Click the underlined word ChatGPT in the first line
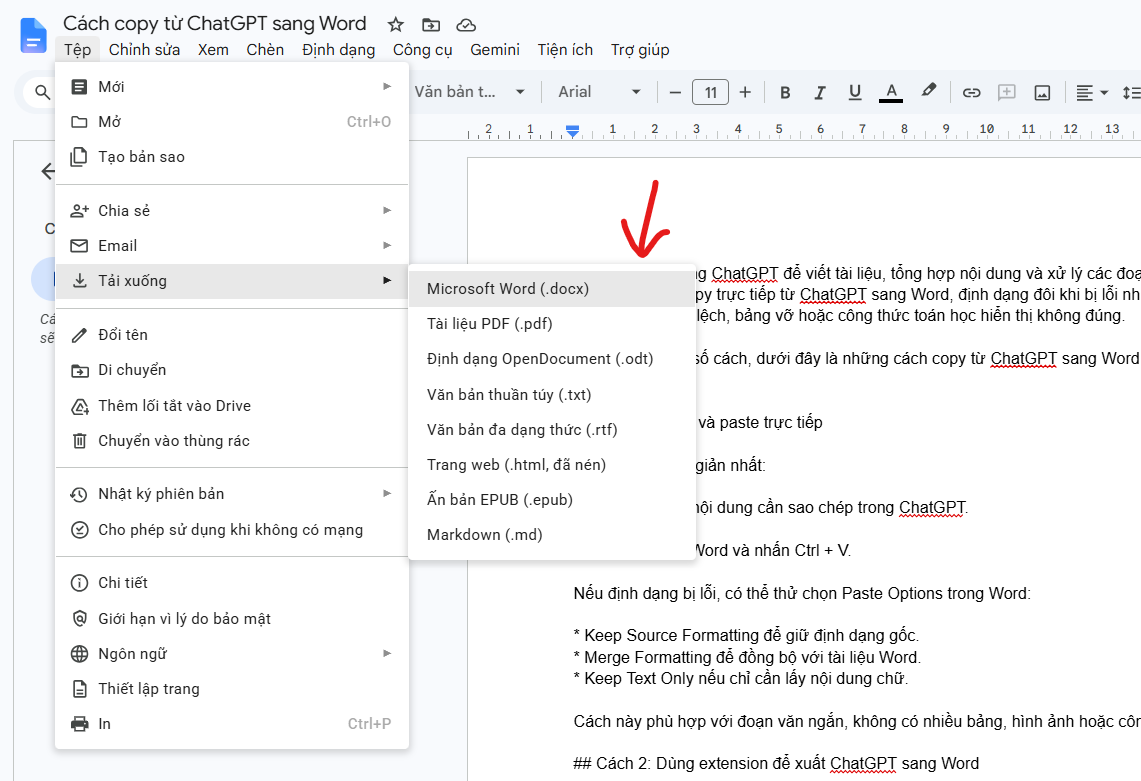 (x=744, y=273)
